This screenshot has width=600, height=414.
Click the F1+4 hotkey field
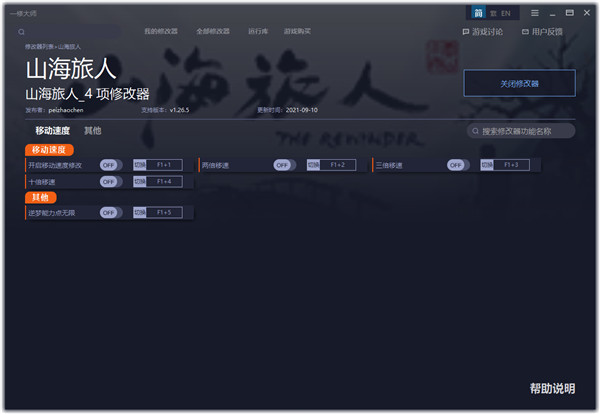[164, 181]
